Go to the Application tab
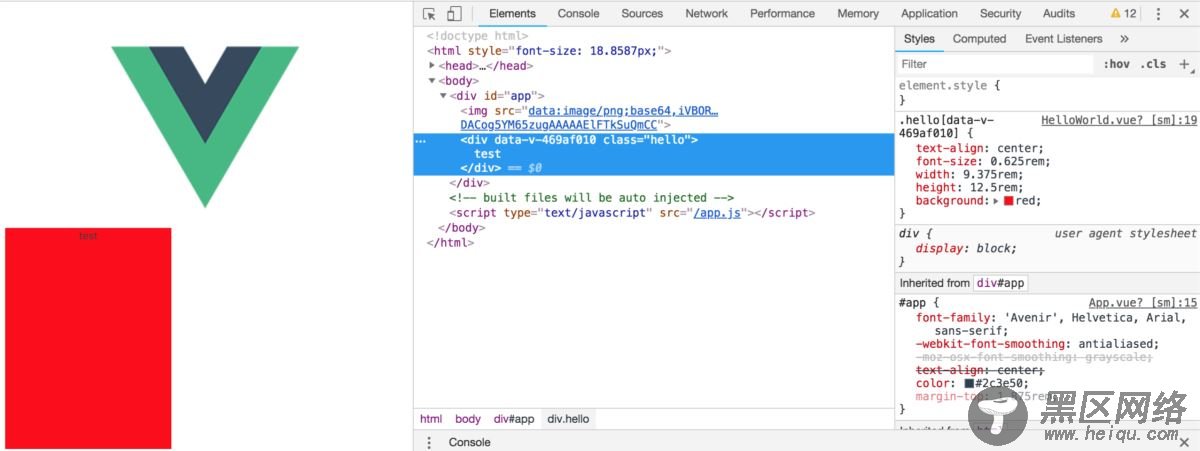This screenshot has height=451, width=1200. 929,14
